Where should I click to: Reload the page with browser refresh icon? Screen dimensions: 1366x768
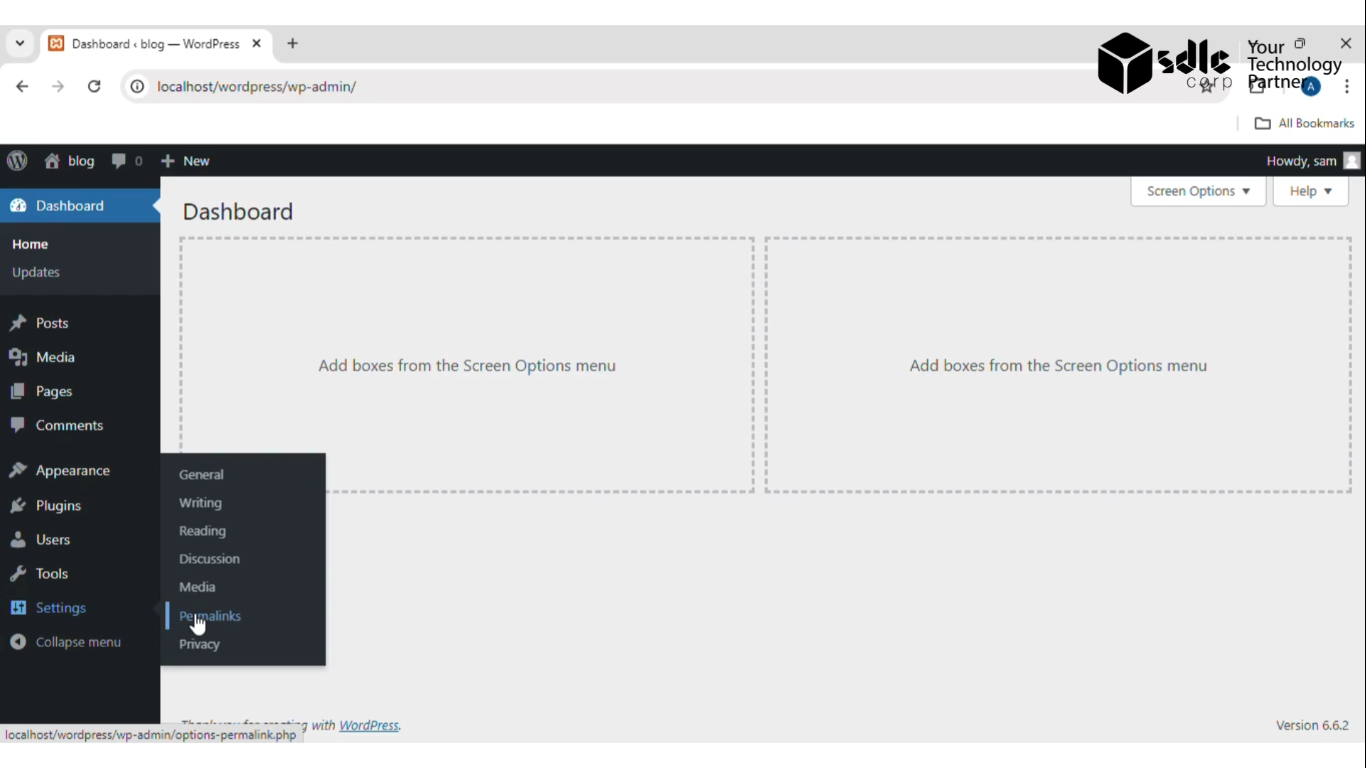(94, 86)
